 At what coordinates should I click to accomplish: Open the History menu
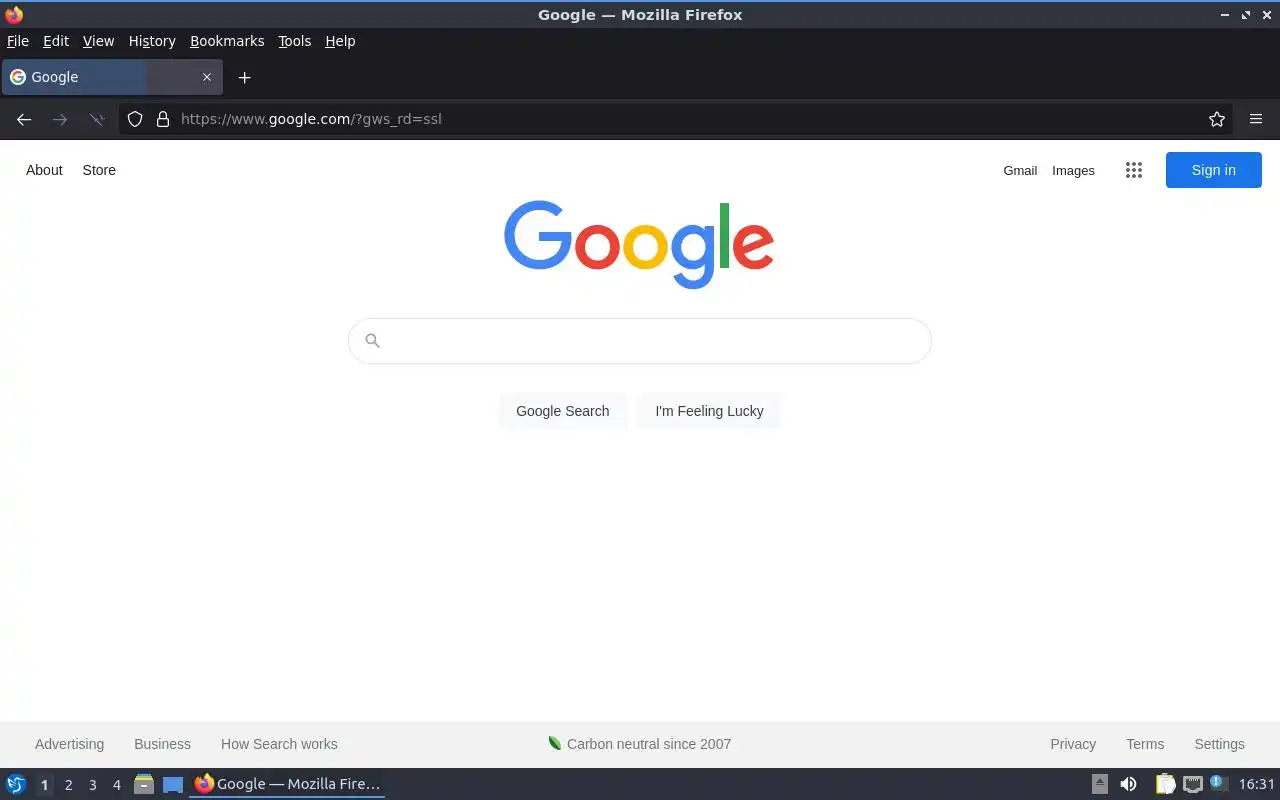pyautogui.click(x=152, y=41)
